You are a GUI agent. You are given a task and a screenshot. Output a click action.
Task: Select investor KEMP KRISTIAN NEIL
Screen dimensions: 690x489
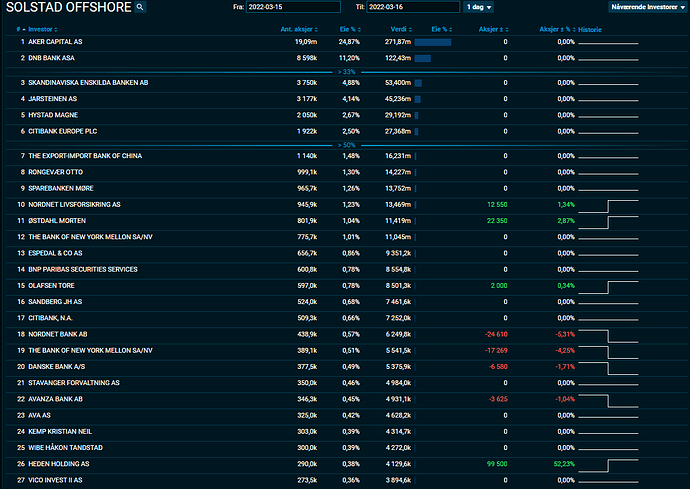pyautogui.click(x=60, y=432)
